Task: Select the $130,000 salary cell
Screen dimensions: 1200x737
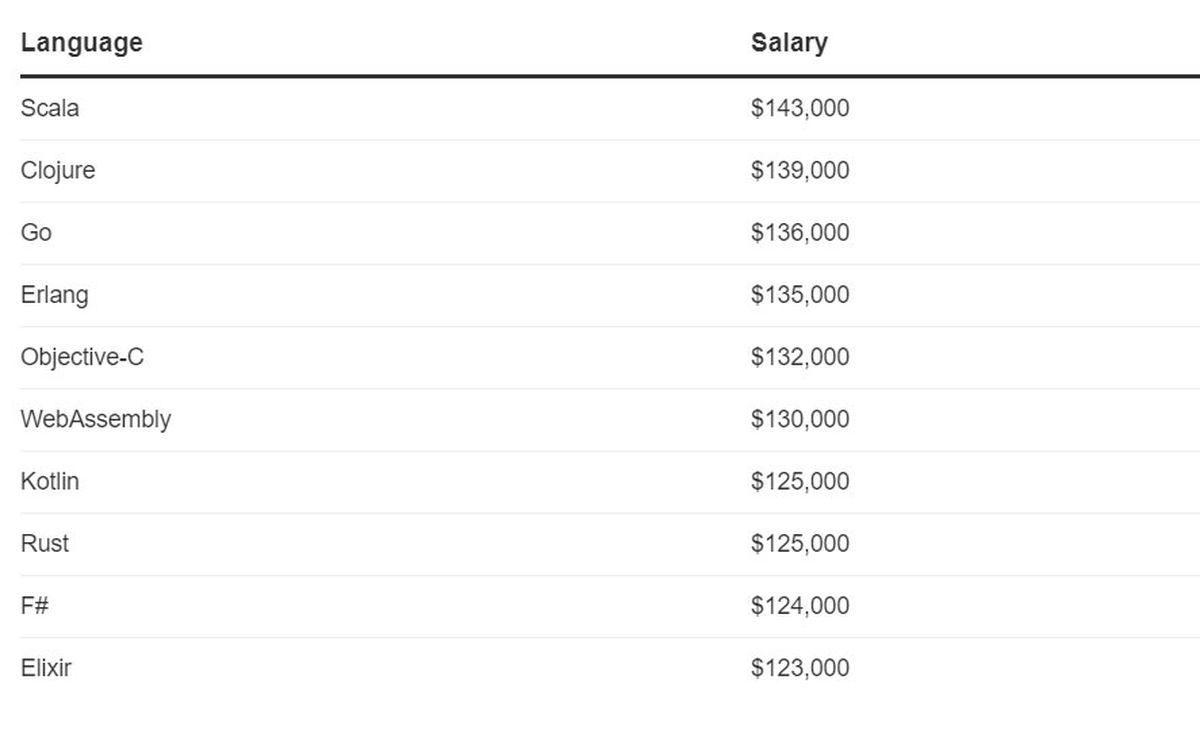Action: 800,419
